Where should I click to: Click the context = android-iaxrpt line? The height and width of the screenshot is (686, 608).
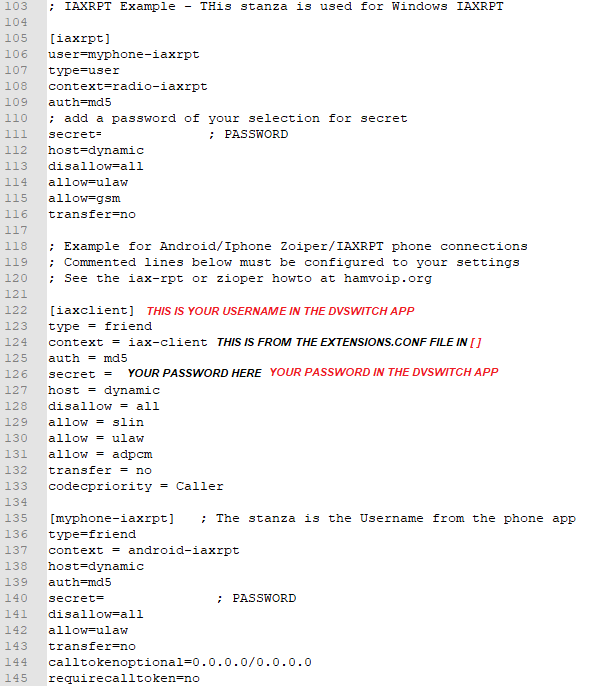coord(144,550)
